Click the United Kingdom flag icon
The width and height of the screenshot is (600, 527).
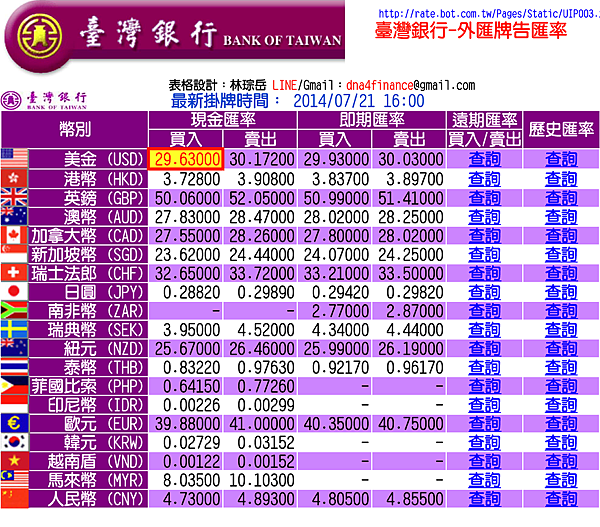coord(14,197)
